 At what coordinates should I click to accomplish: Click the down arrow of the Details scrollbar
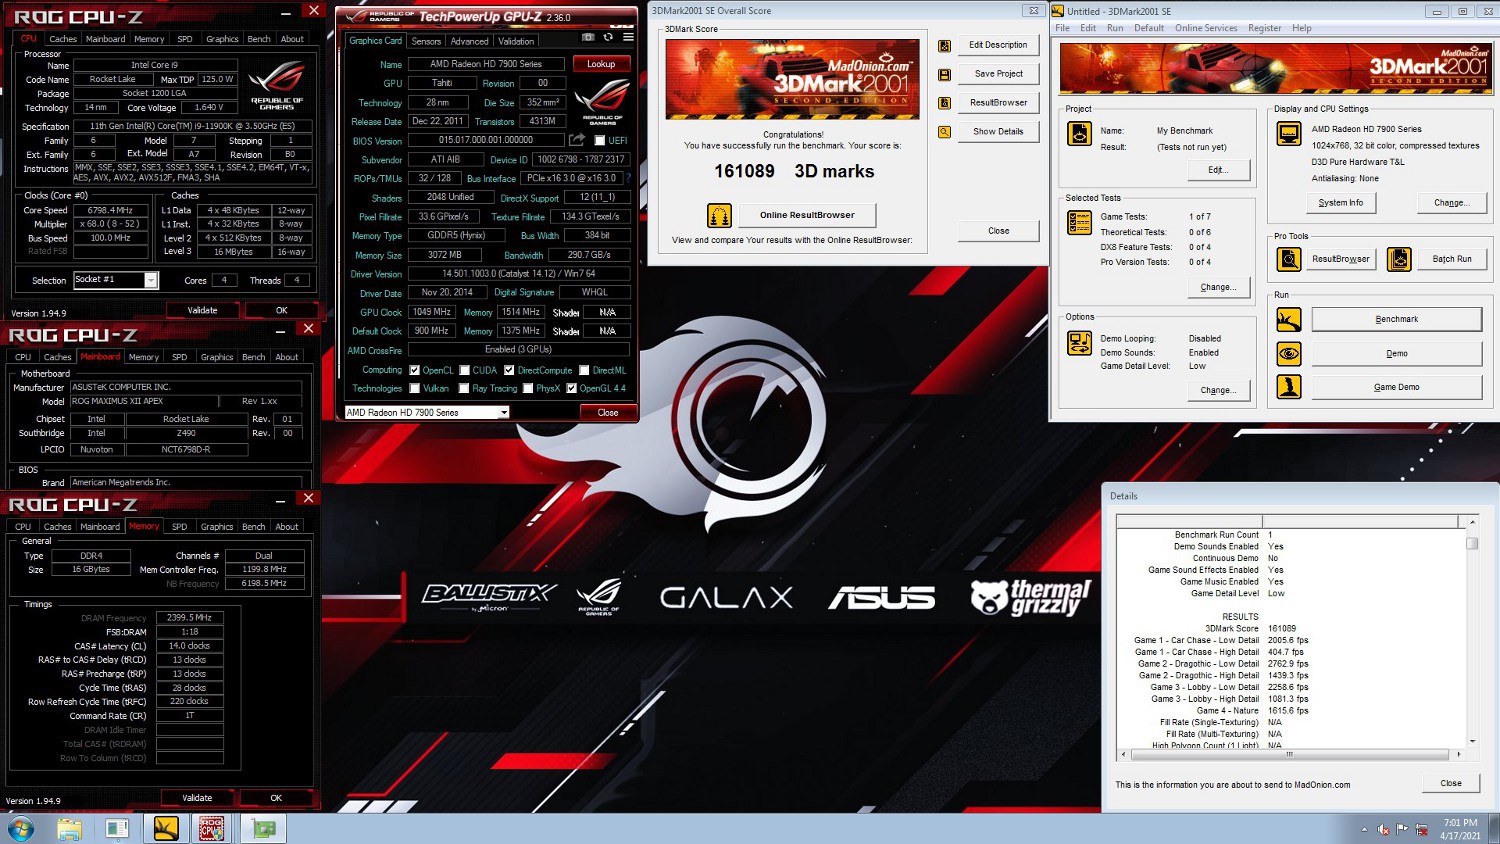(x=1472, y=743)
